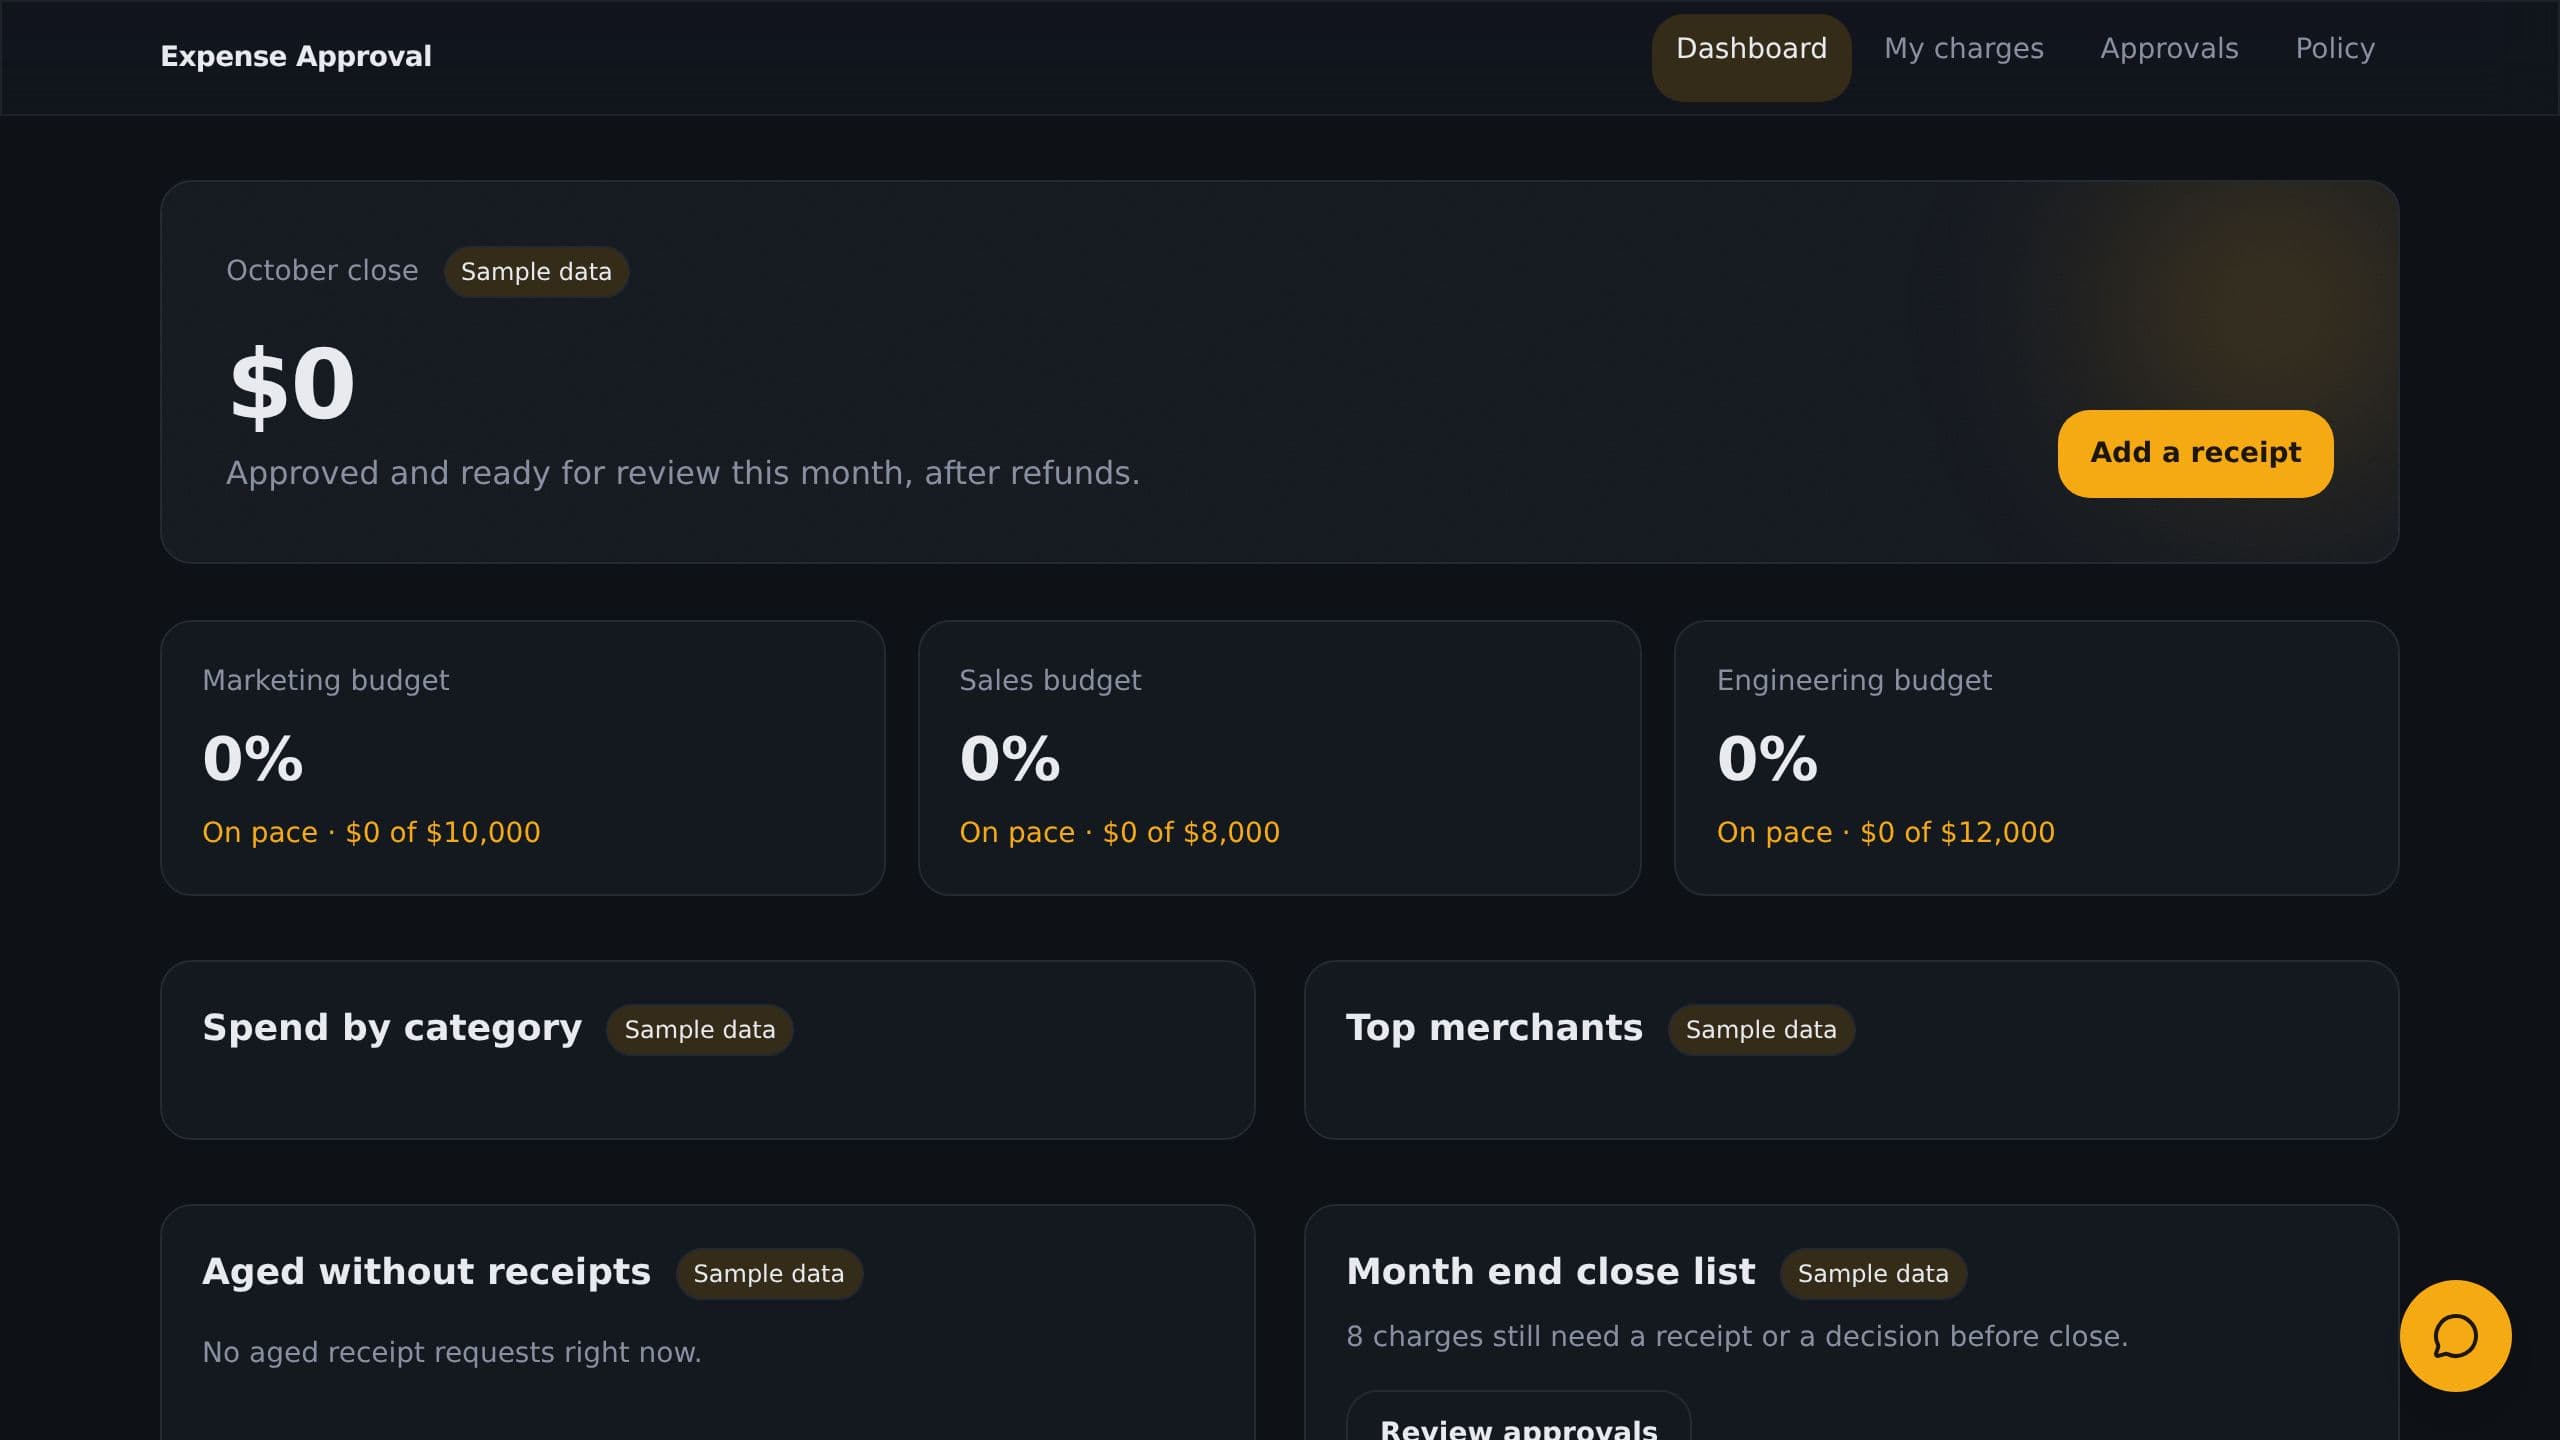Click Sample data badge by Month end close list
This screenshot has height=1440, width=2560.
1872,1274
